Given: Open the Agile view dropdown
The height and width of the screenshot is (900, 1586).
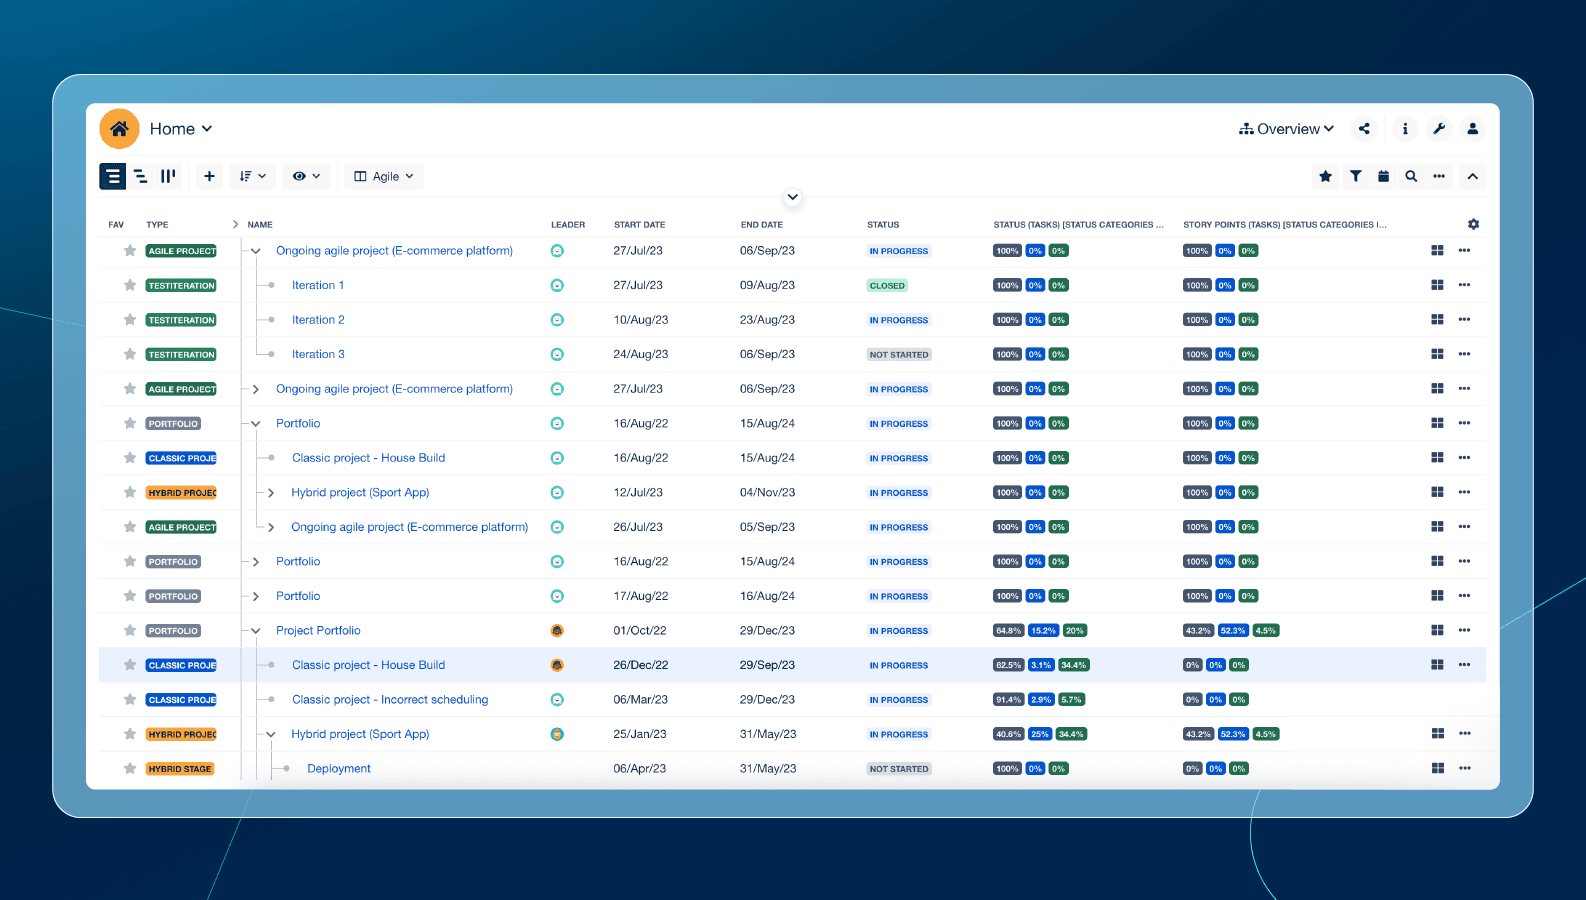Looking at the screenshot, I should click(384, 176).
